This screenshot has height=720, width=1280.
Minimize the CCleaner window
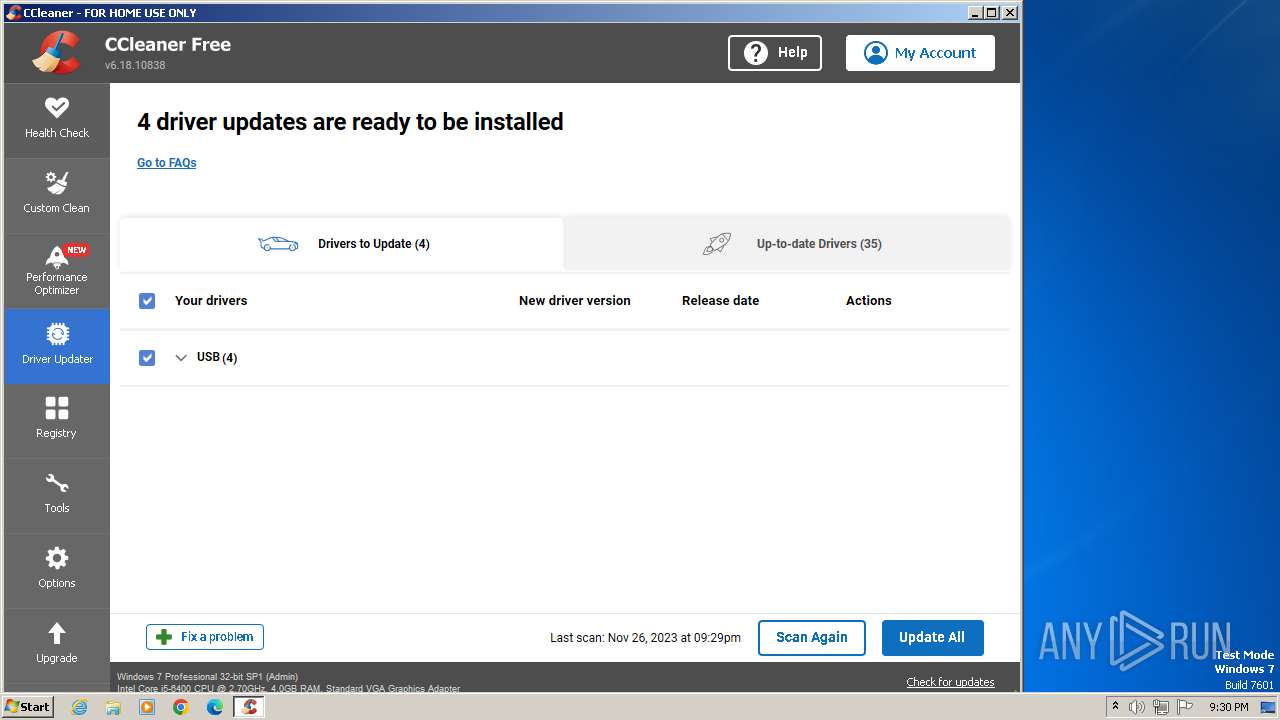click(975, 13)
